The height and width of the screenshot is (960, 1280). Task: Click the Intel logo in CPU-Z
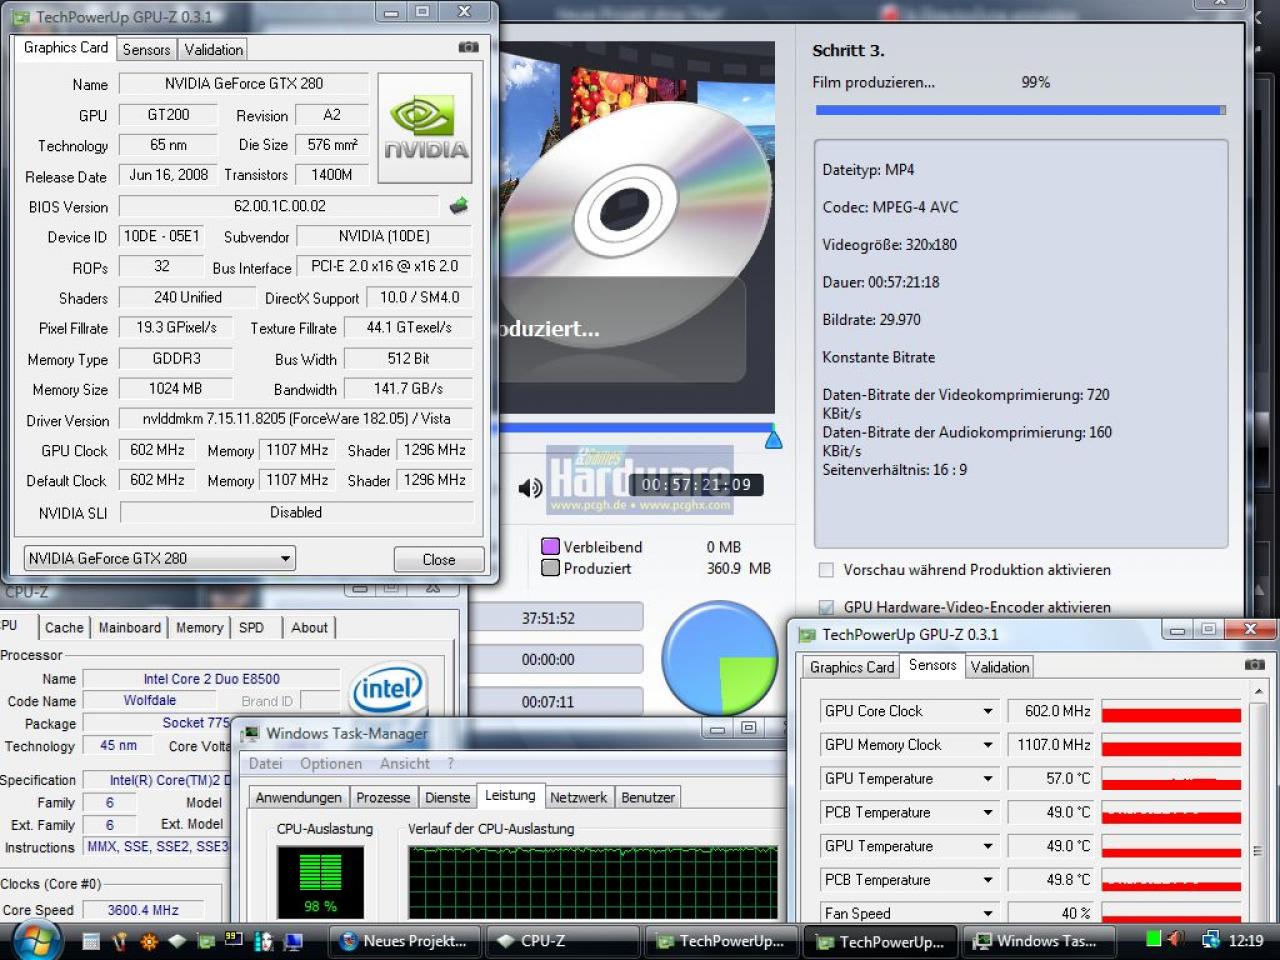click(x=387, y=688)
